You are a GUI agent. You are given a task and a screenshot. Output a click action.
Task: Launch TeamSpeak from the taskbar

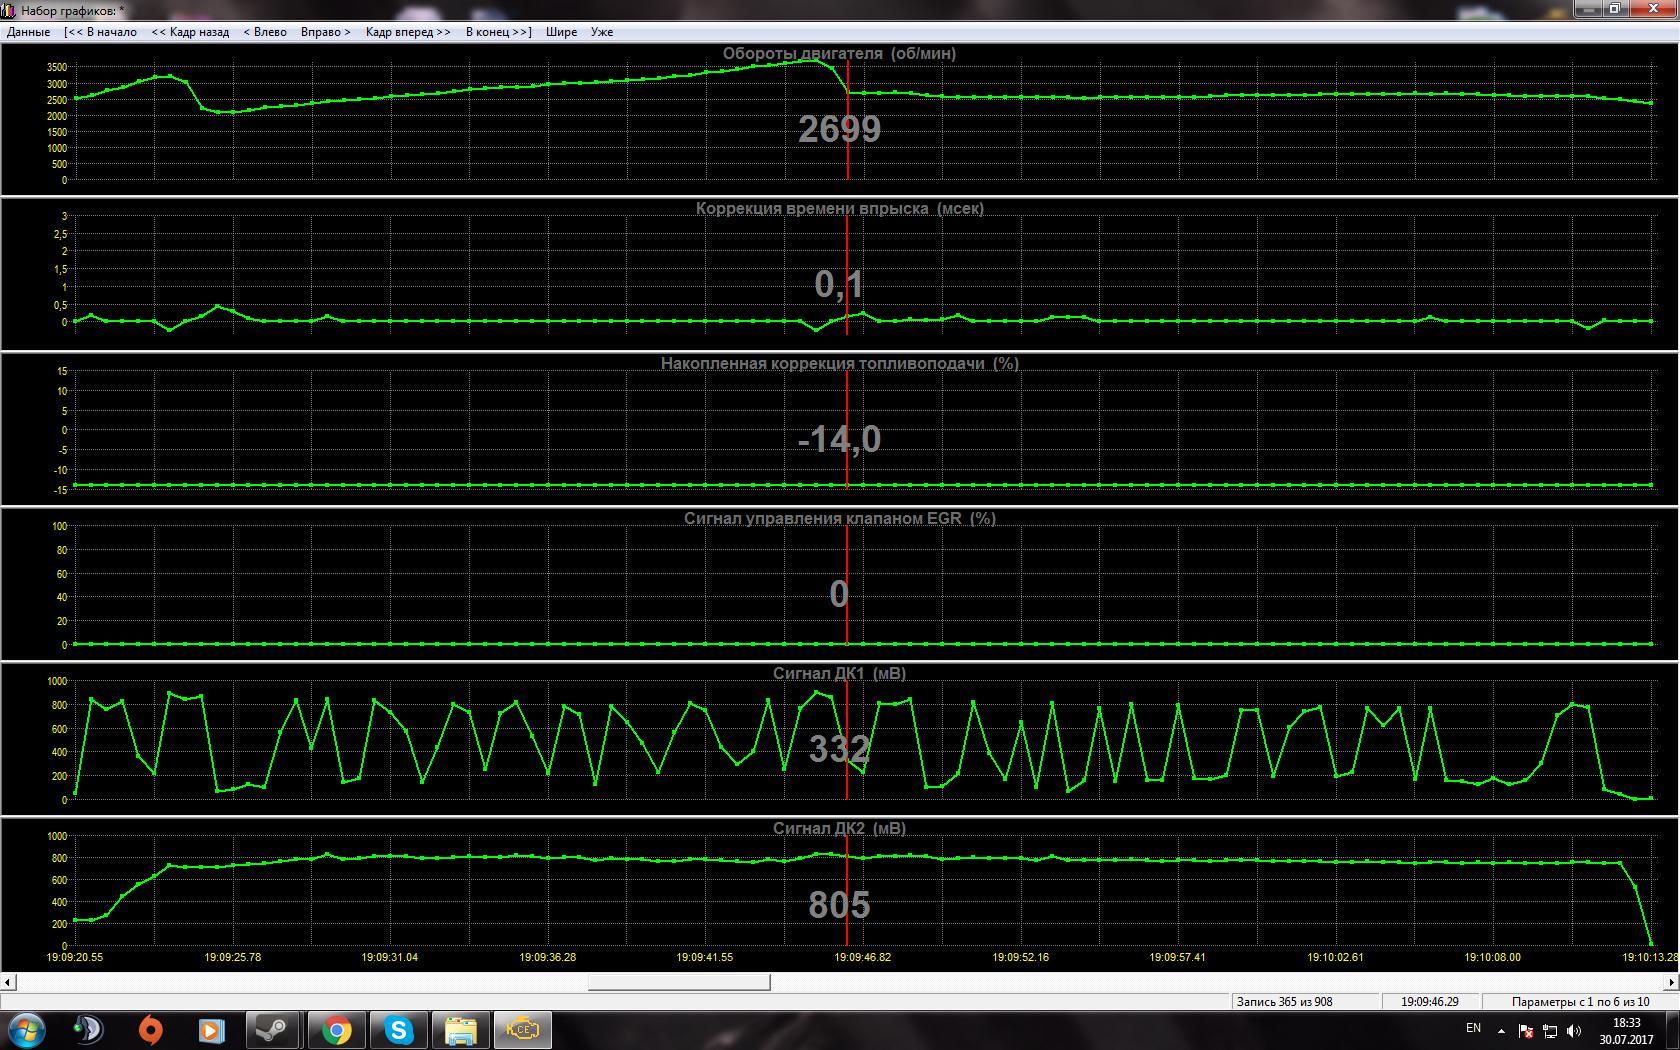tap(88, 1029)
